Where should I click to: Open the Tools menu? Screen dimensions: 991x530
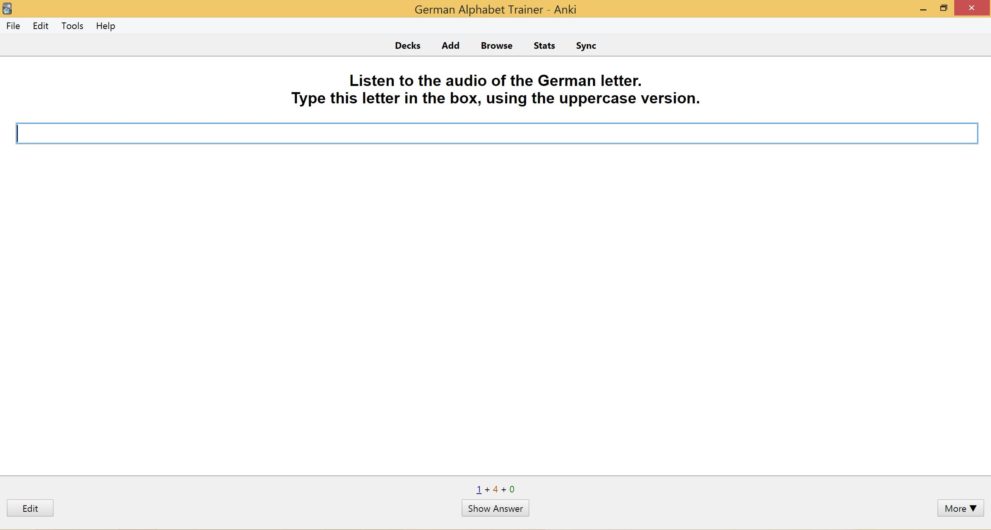72,26
